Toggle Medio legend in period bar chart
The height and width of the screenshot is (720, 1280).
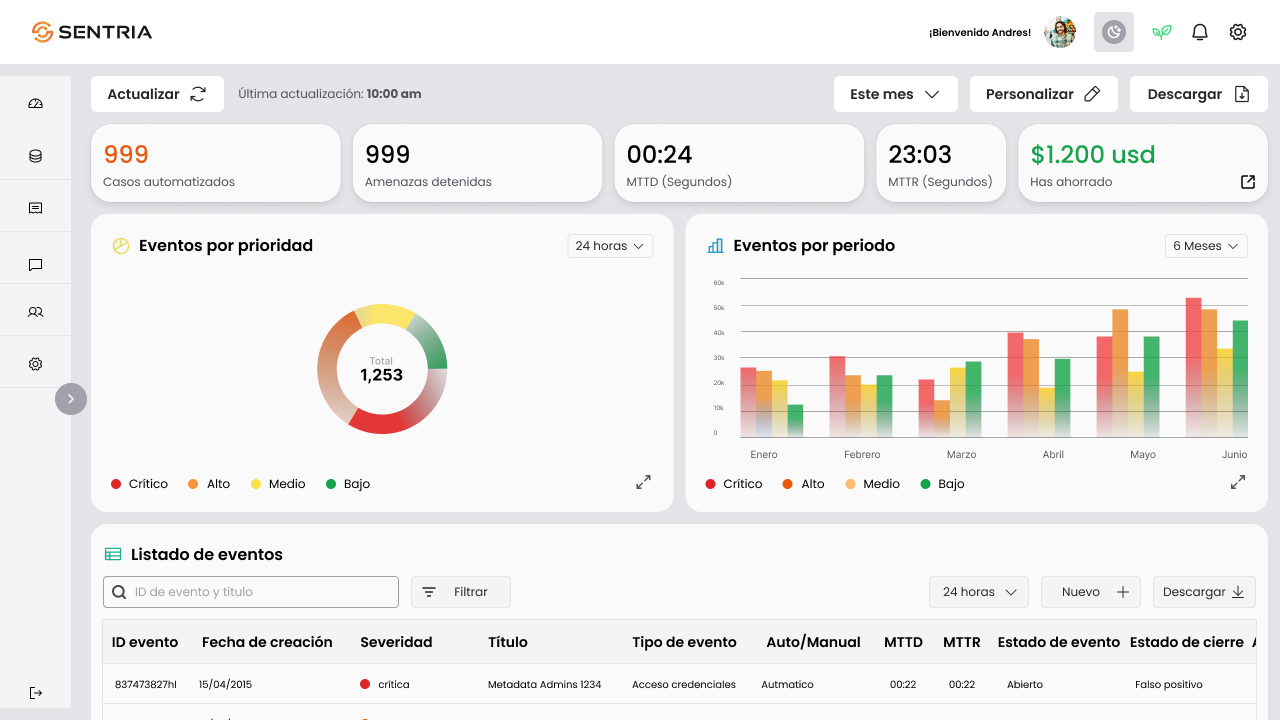tap(873, 484)
